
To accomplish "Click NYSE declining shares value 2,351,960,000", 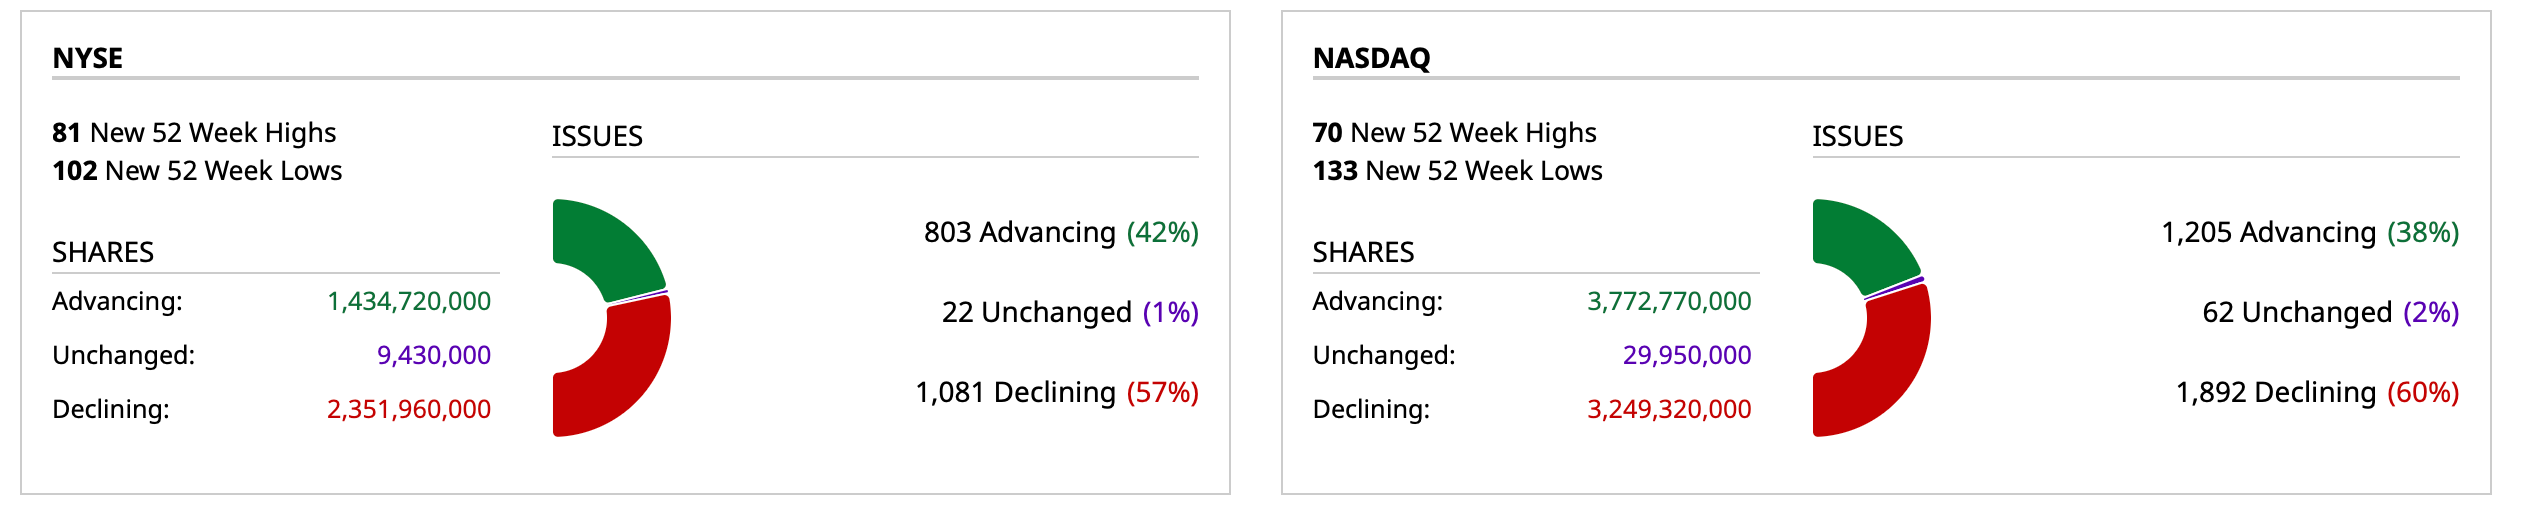I will point(409,409).
